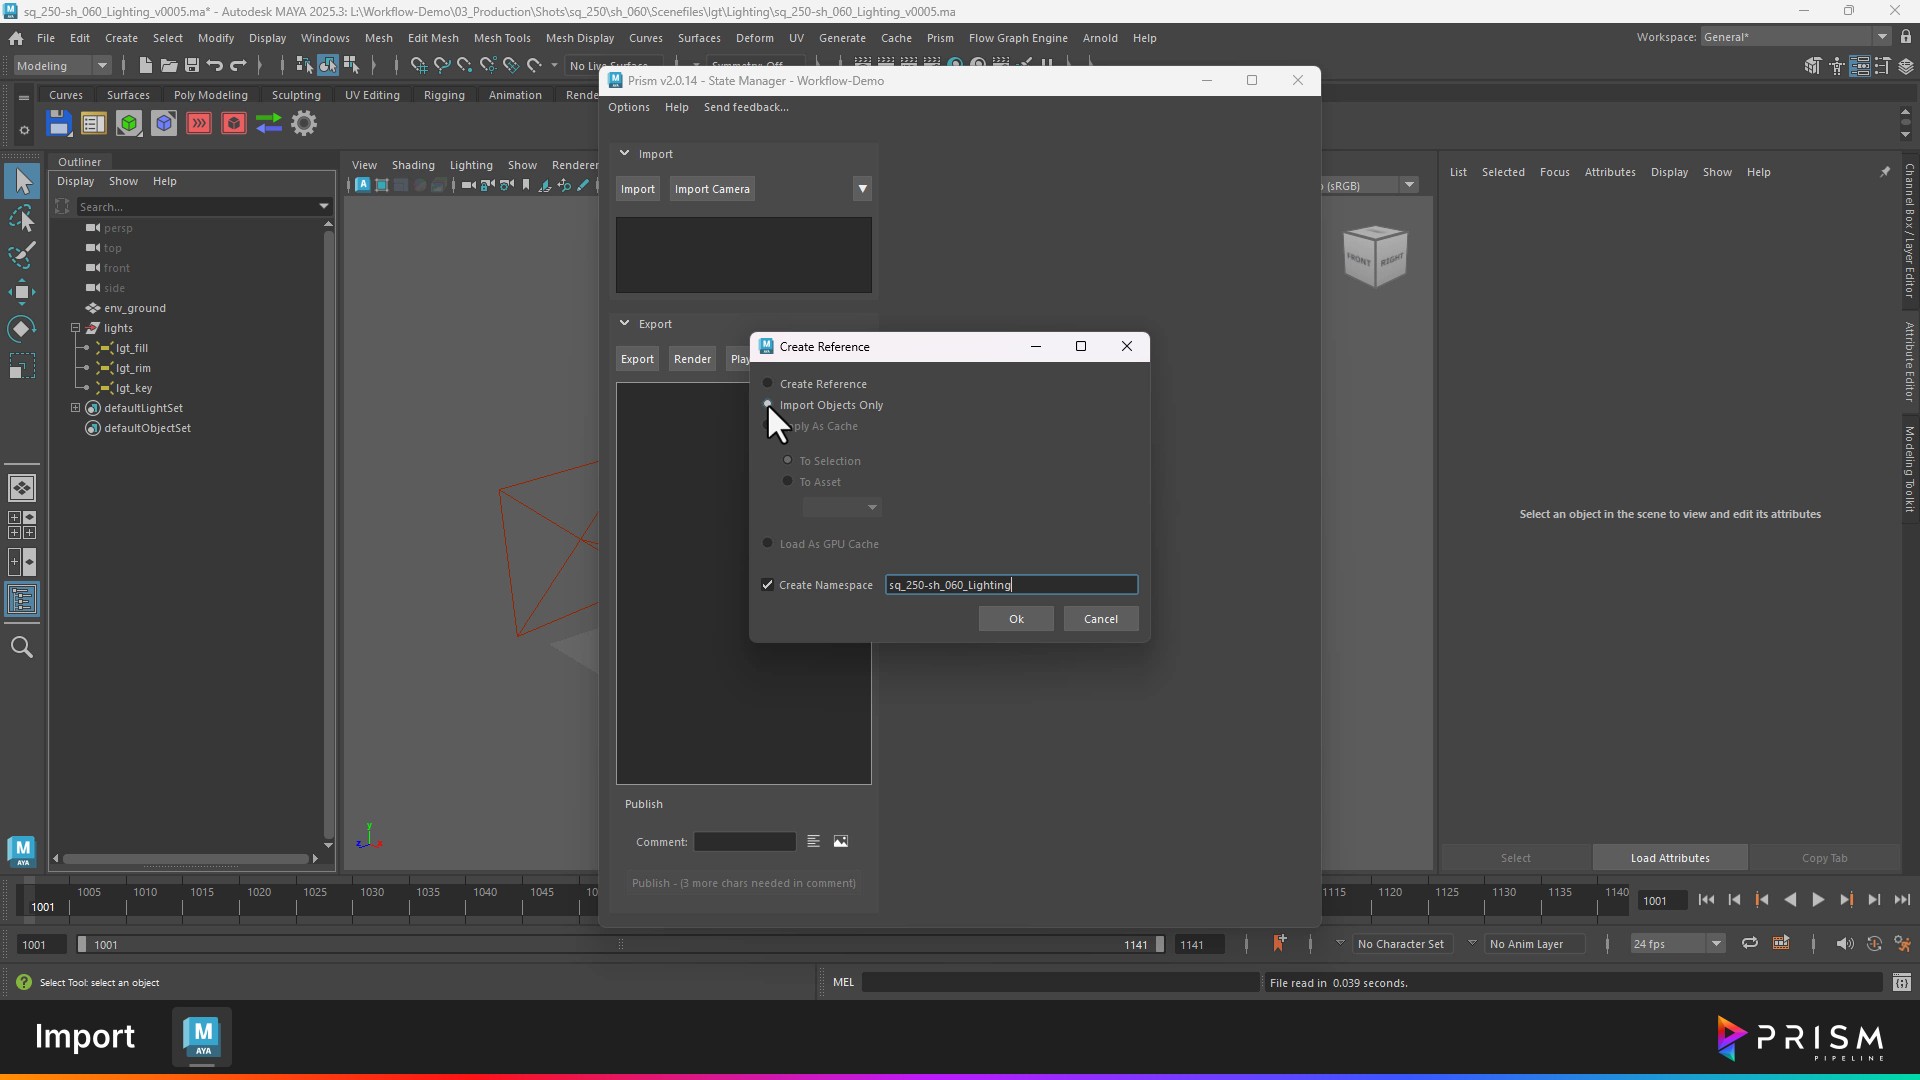The height and width of the screenshot is (1080, 1920).
Task: Click the Import Camera button
Action: point(712,189)
